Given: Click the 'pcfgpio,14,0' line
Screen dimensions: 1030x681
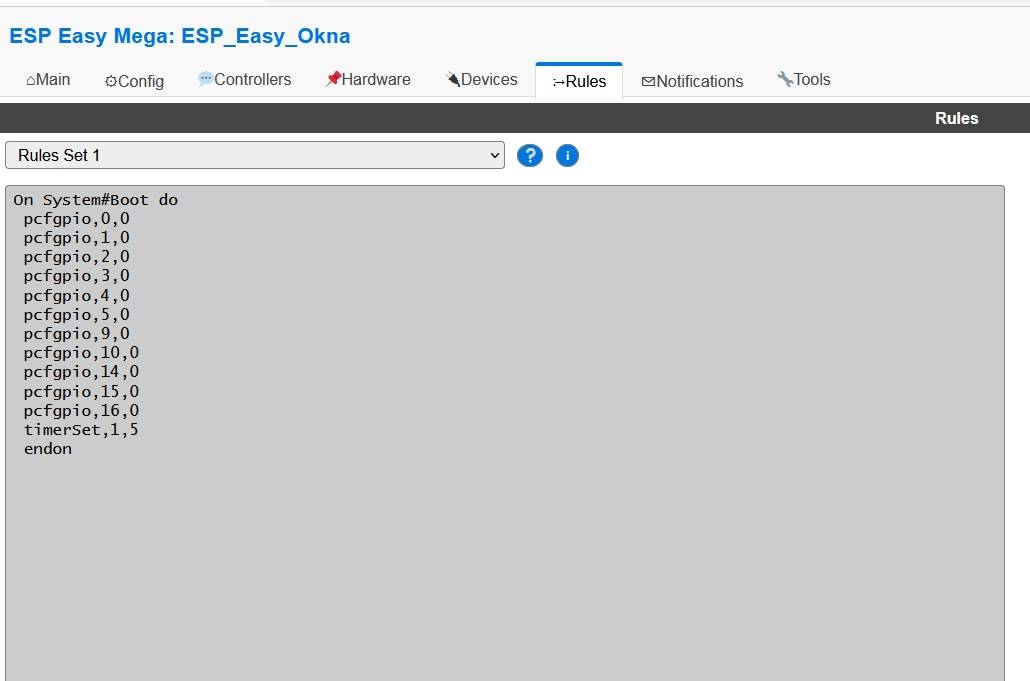Looking at the screenshot, I should (x=81, y=372).
